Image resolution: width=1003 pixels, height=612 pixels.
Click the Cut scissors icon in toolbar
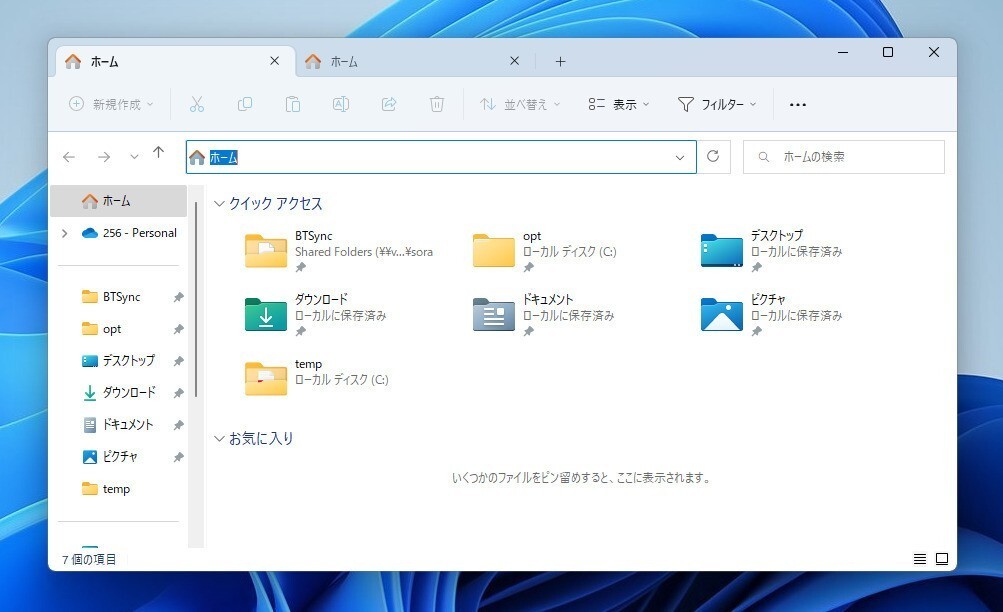[197, 104]
